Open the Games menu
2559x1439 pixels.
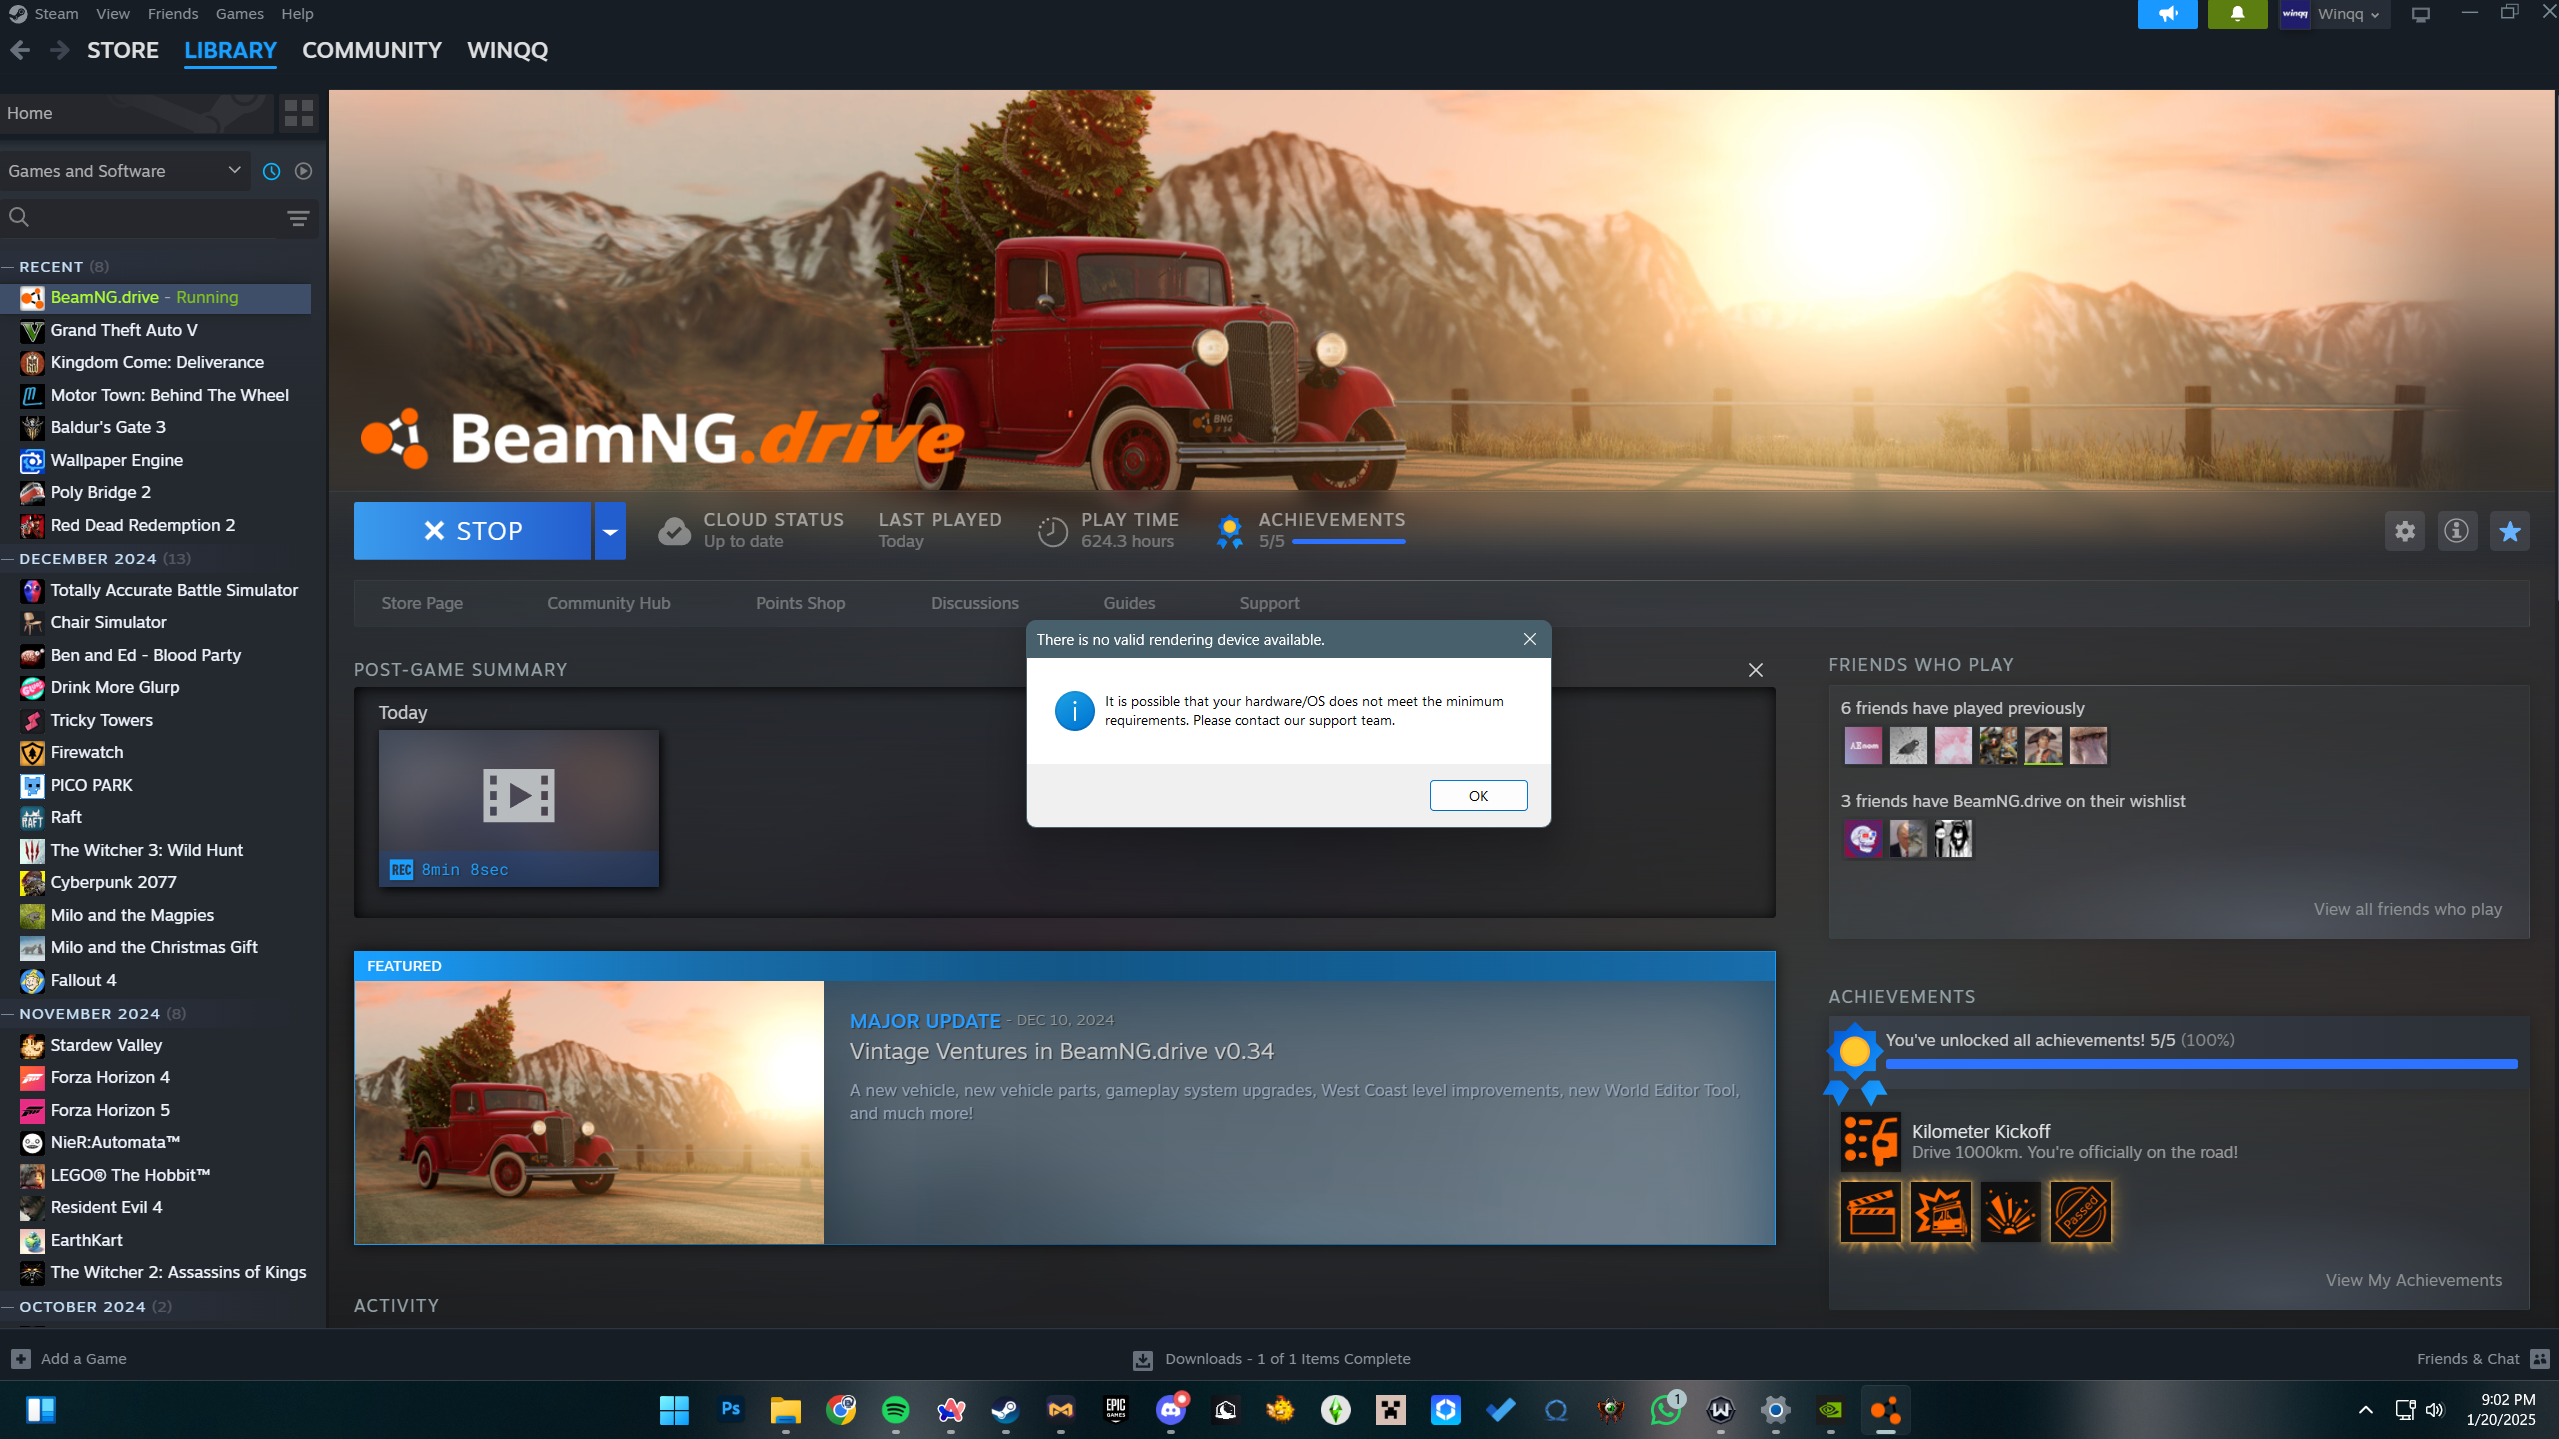(239, 14)
